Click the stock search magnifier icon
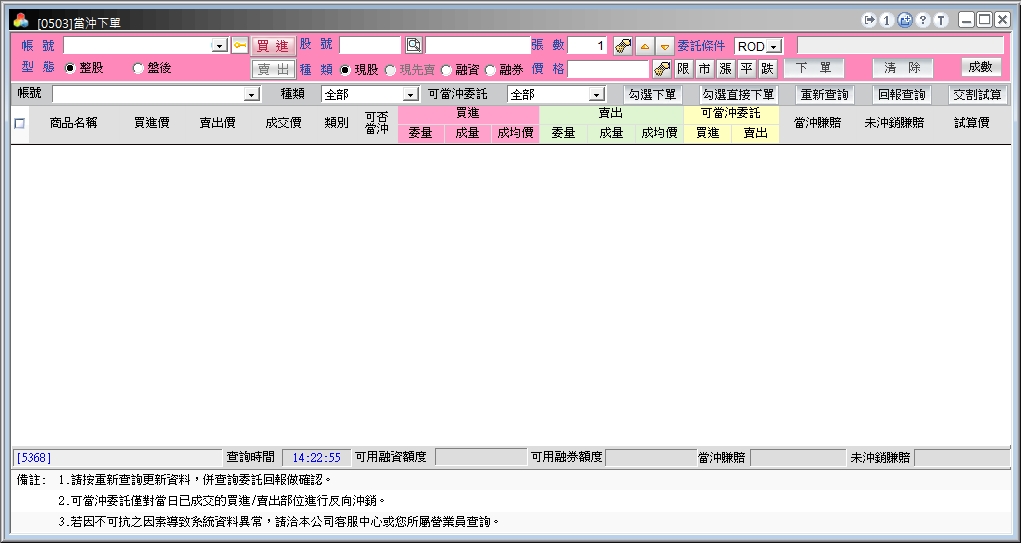 [x=413, y=46]
